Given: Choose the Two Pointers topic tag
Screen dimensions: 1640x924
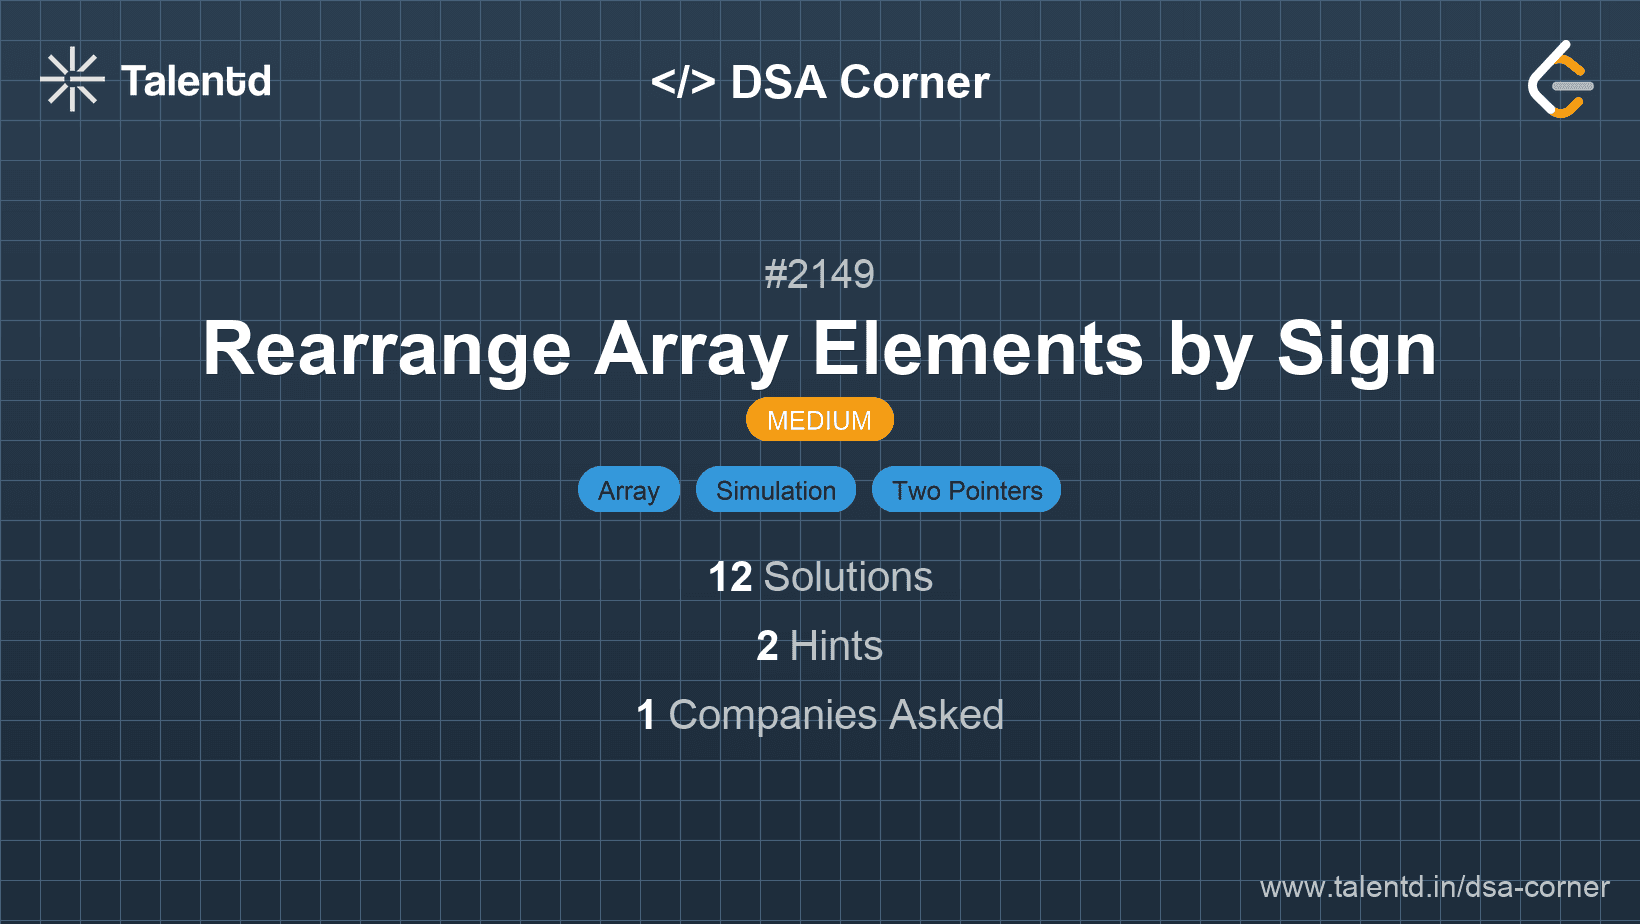Looking at the screenshot, I should click(966, 490).
